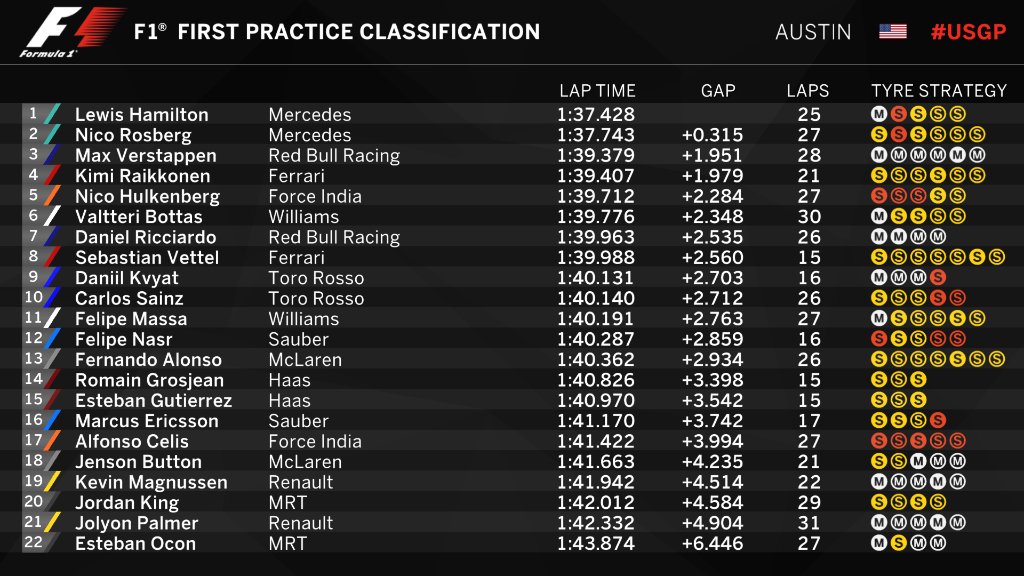
Task: Select the GAP column header
Action: coord(718,91)
